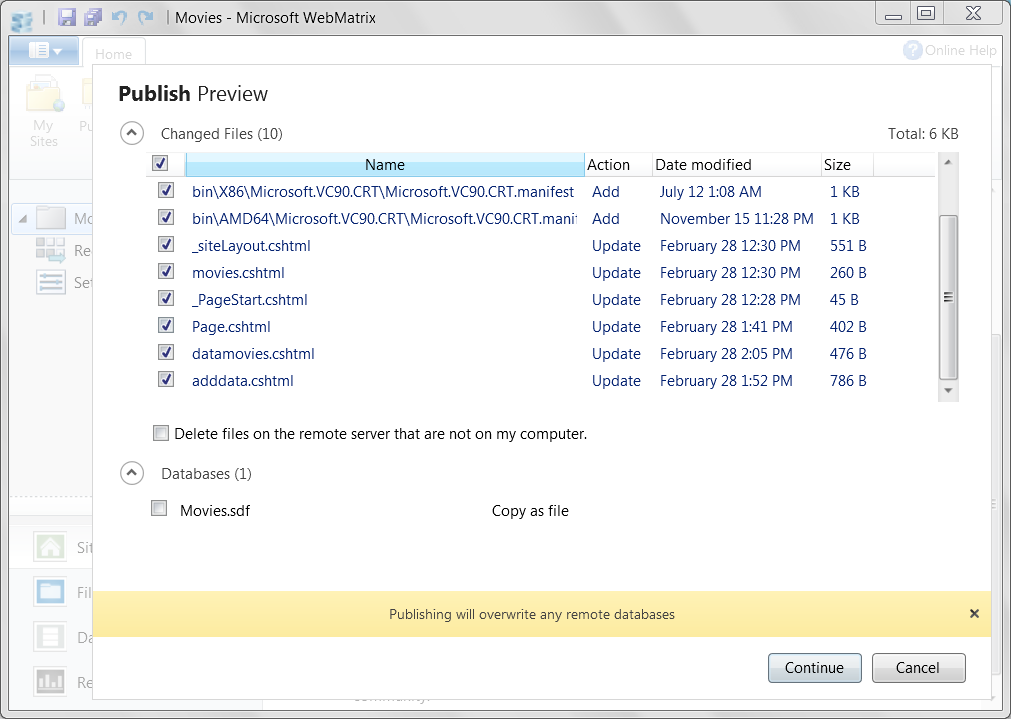Uncheck the _siteLayout.cshtml checkbox
The width and height of the screenshot is (1011, 719).
(x=166, y=245)
